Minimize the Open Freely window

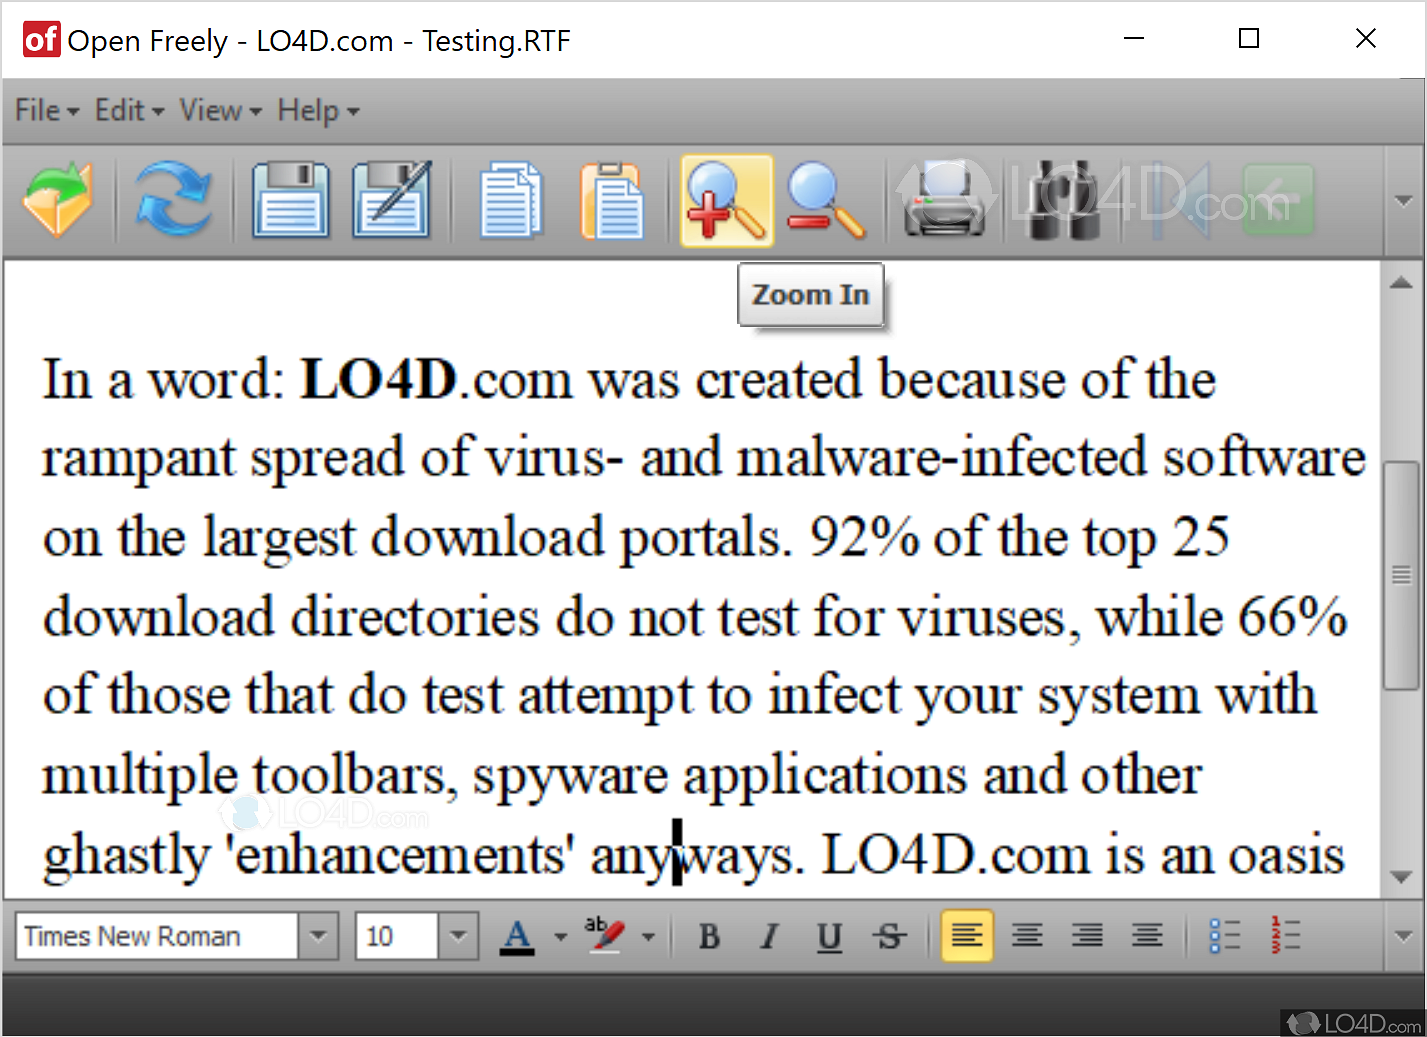click(x=1134, y=39)
